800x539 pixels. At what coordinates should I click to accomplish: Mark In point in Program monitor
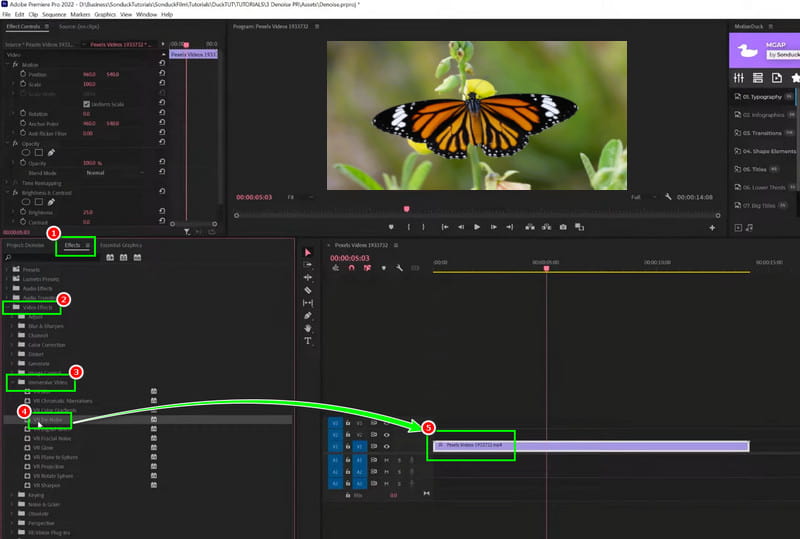coord(409,227)
